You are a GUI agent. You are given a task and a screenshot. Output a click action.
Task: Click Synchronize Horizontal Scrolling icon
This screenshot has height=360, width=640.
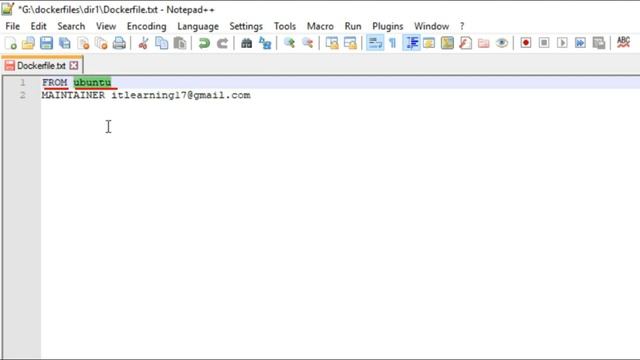pos(350,43)
